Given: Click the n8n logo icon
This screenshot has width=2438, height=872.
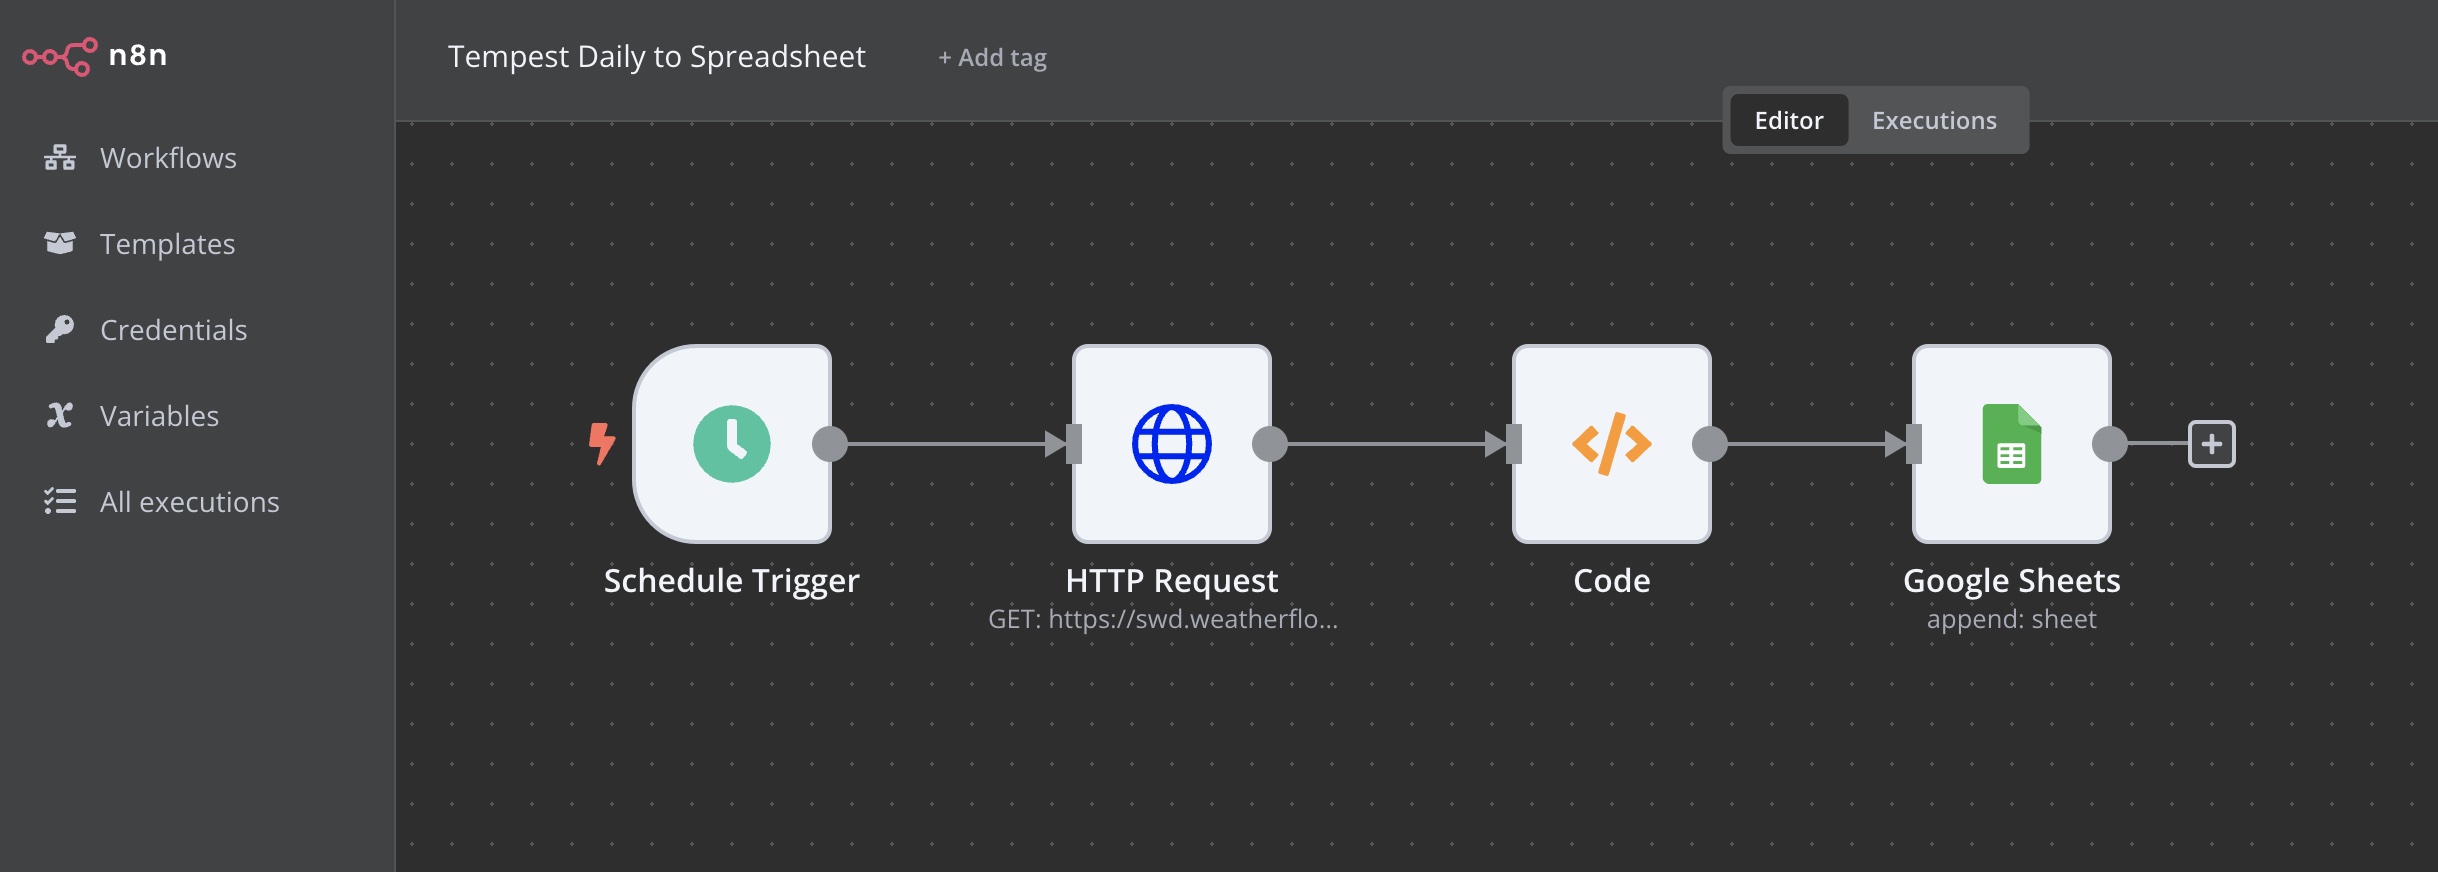Looking at the screenshot, I should tap(60, 56).
